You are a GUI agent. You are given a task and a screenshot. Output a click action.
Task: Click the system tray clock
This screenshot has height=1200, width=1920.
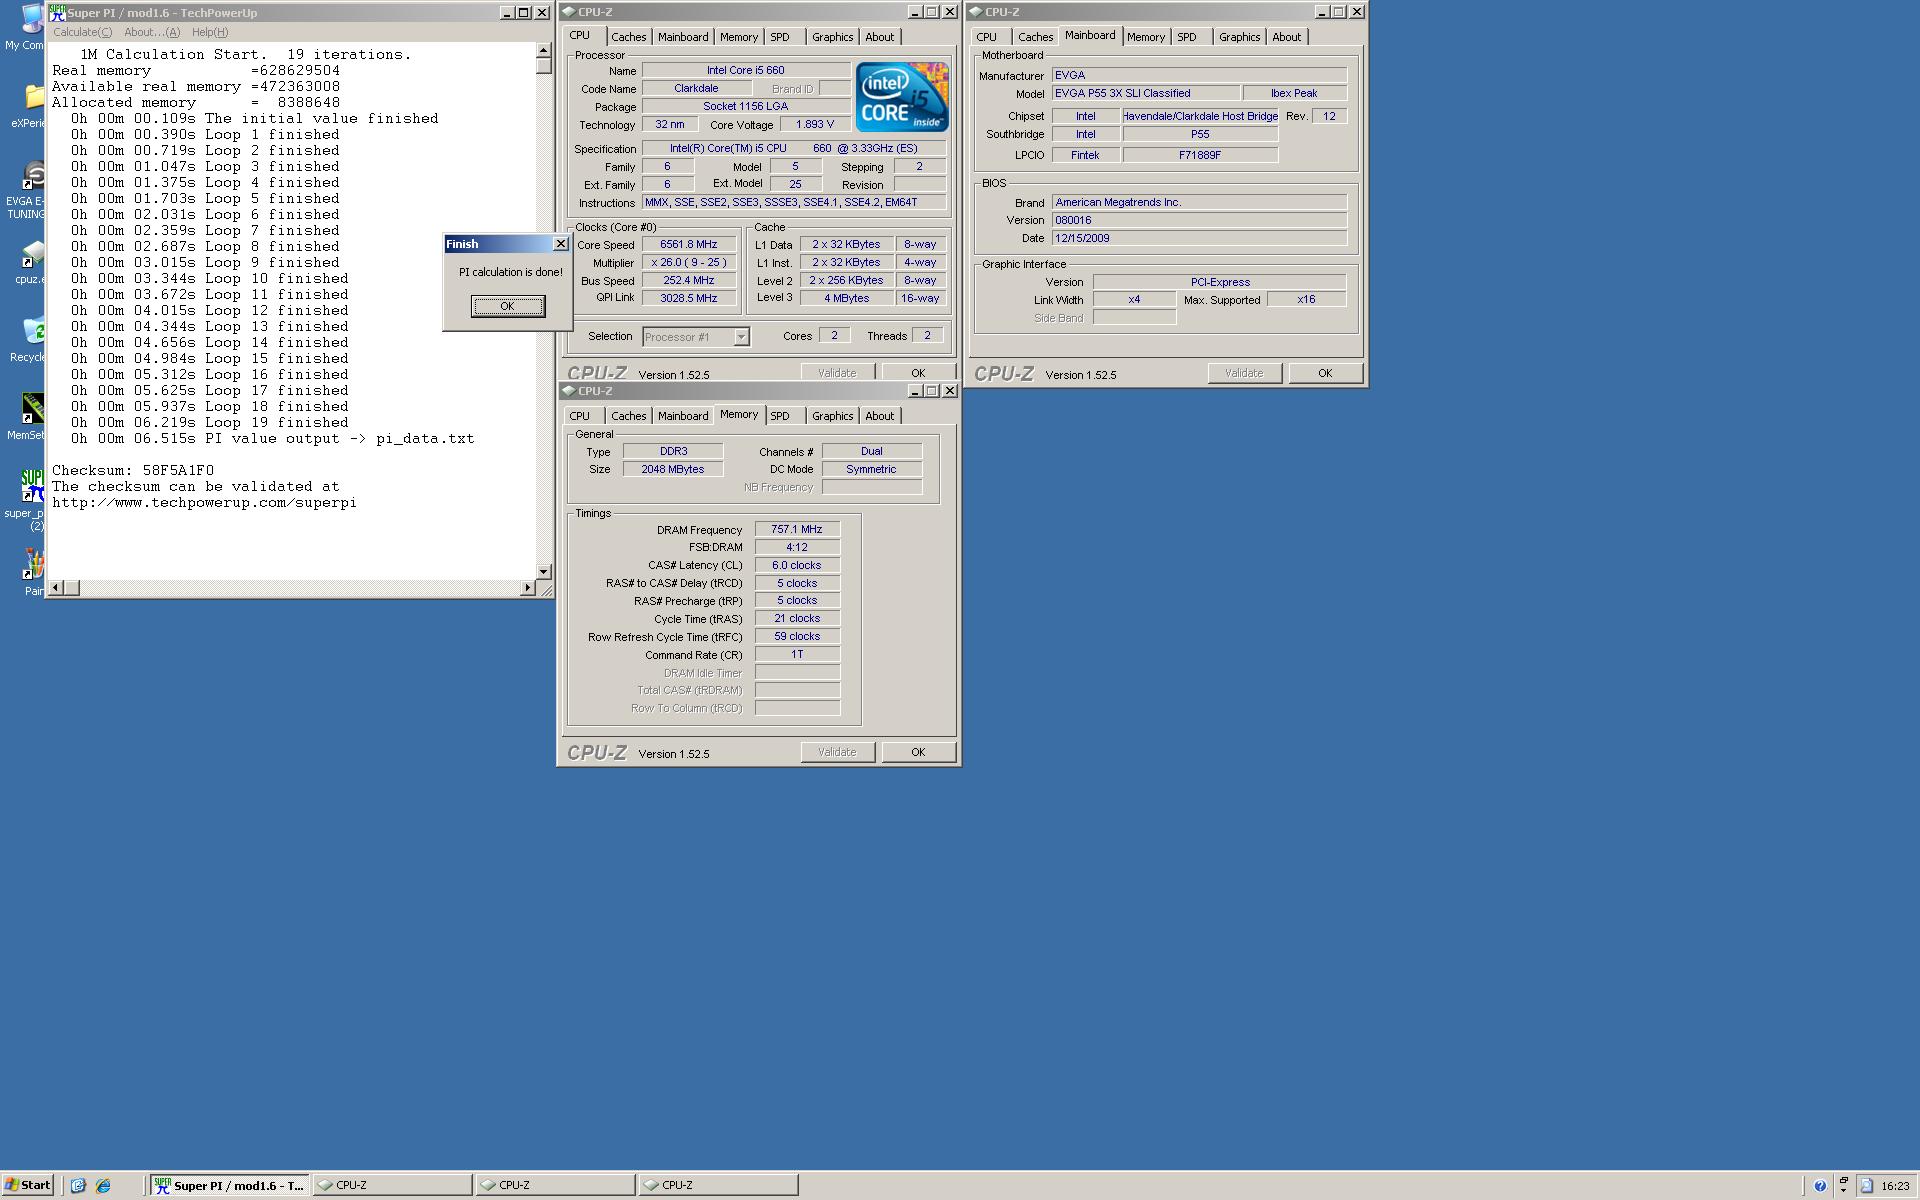(1895, 1186)
